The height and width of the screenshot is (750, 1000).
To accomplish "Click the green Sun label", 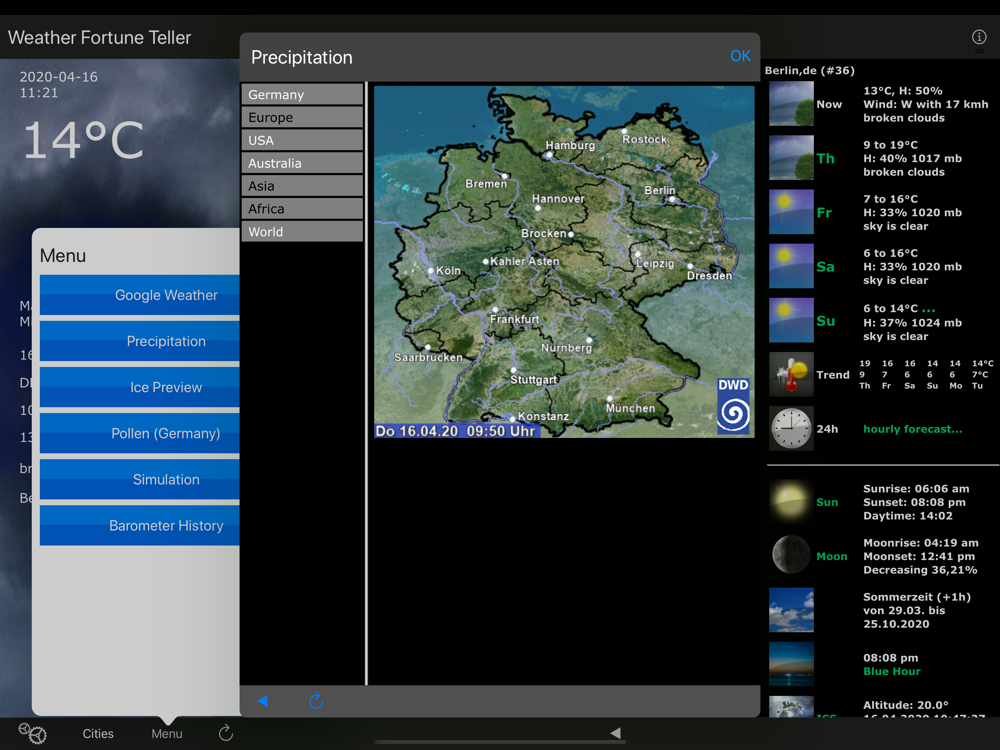I will click(x=827, y=503).
